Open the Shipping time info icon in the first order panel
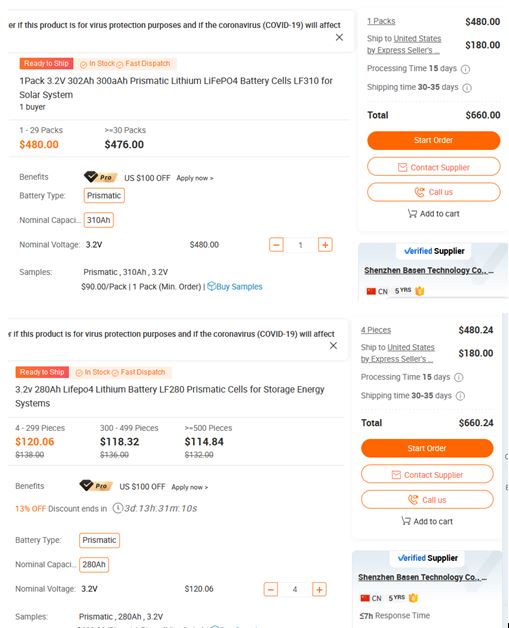 tap(467, 88)
